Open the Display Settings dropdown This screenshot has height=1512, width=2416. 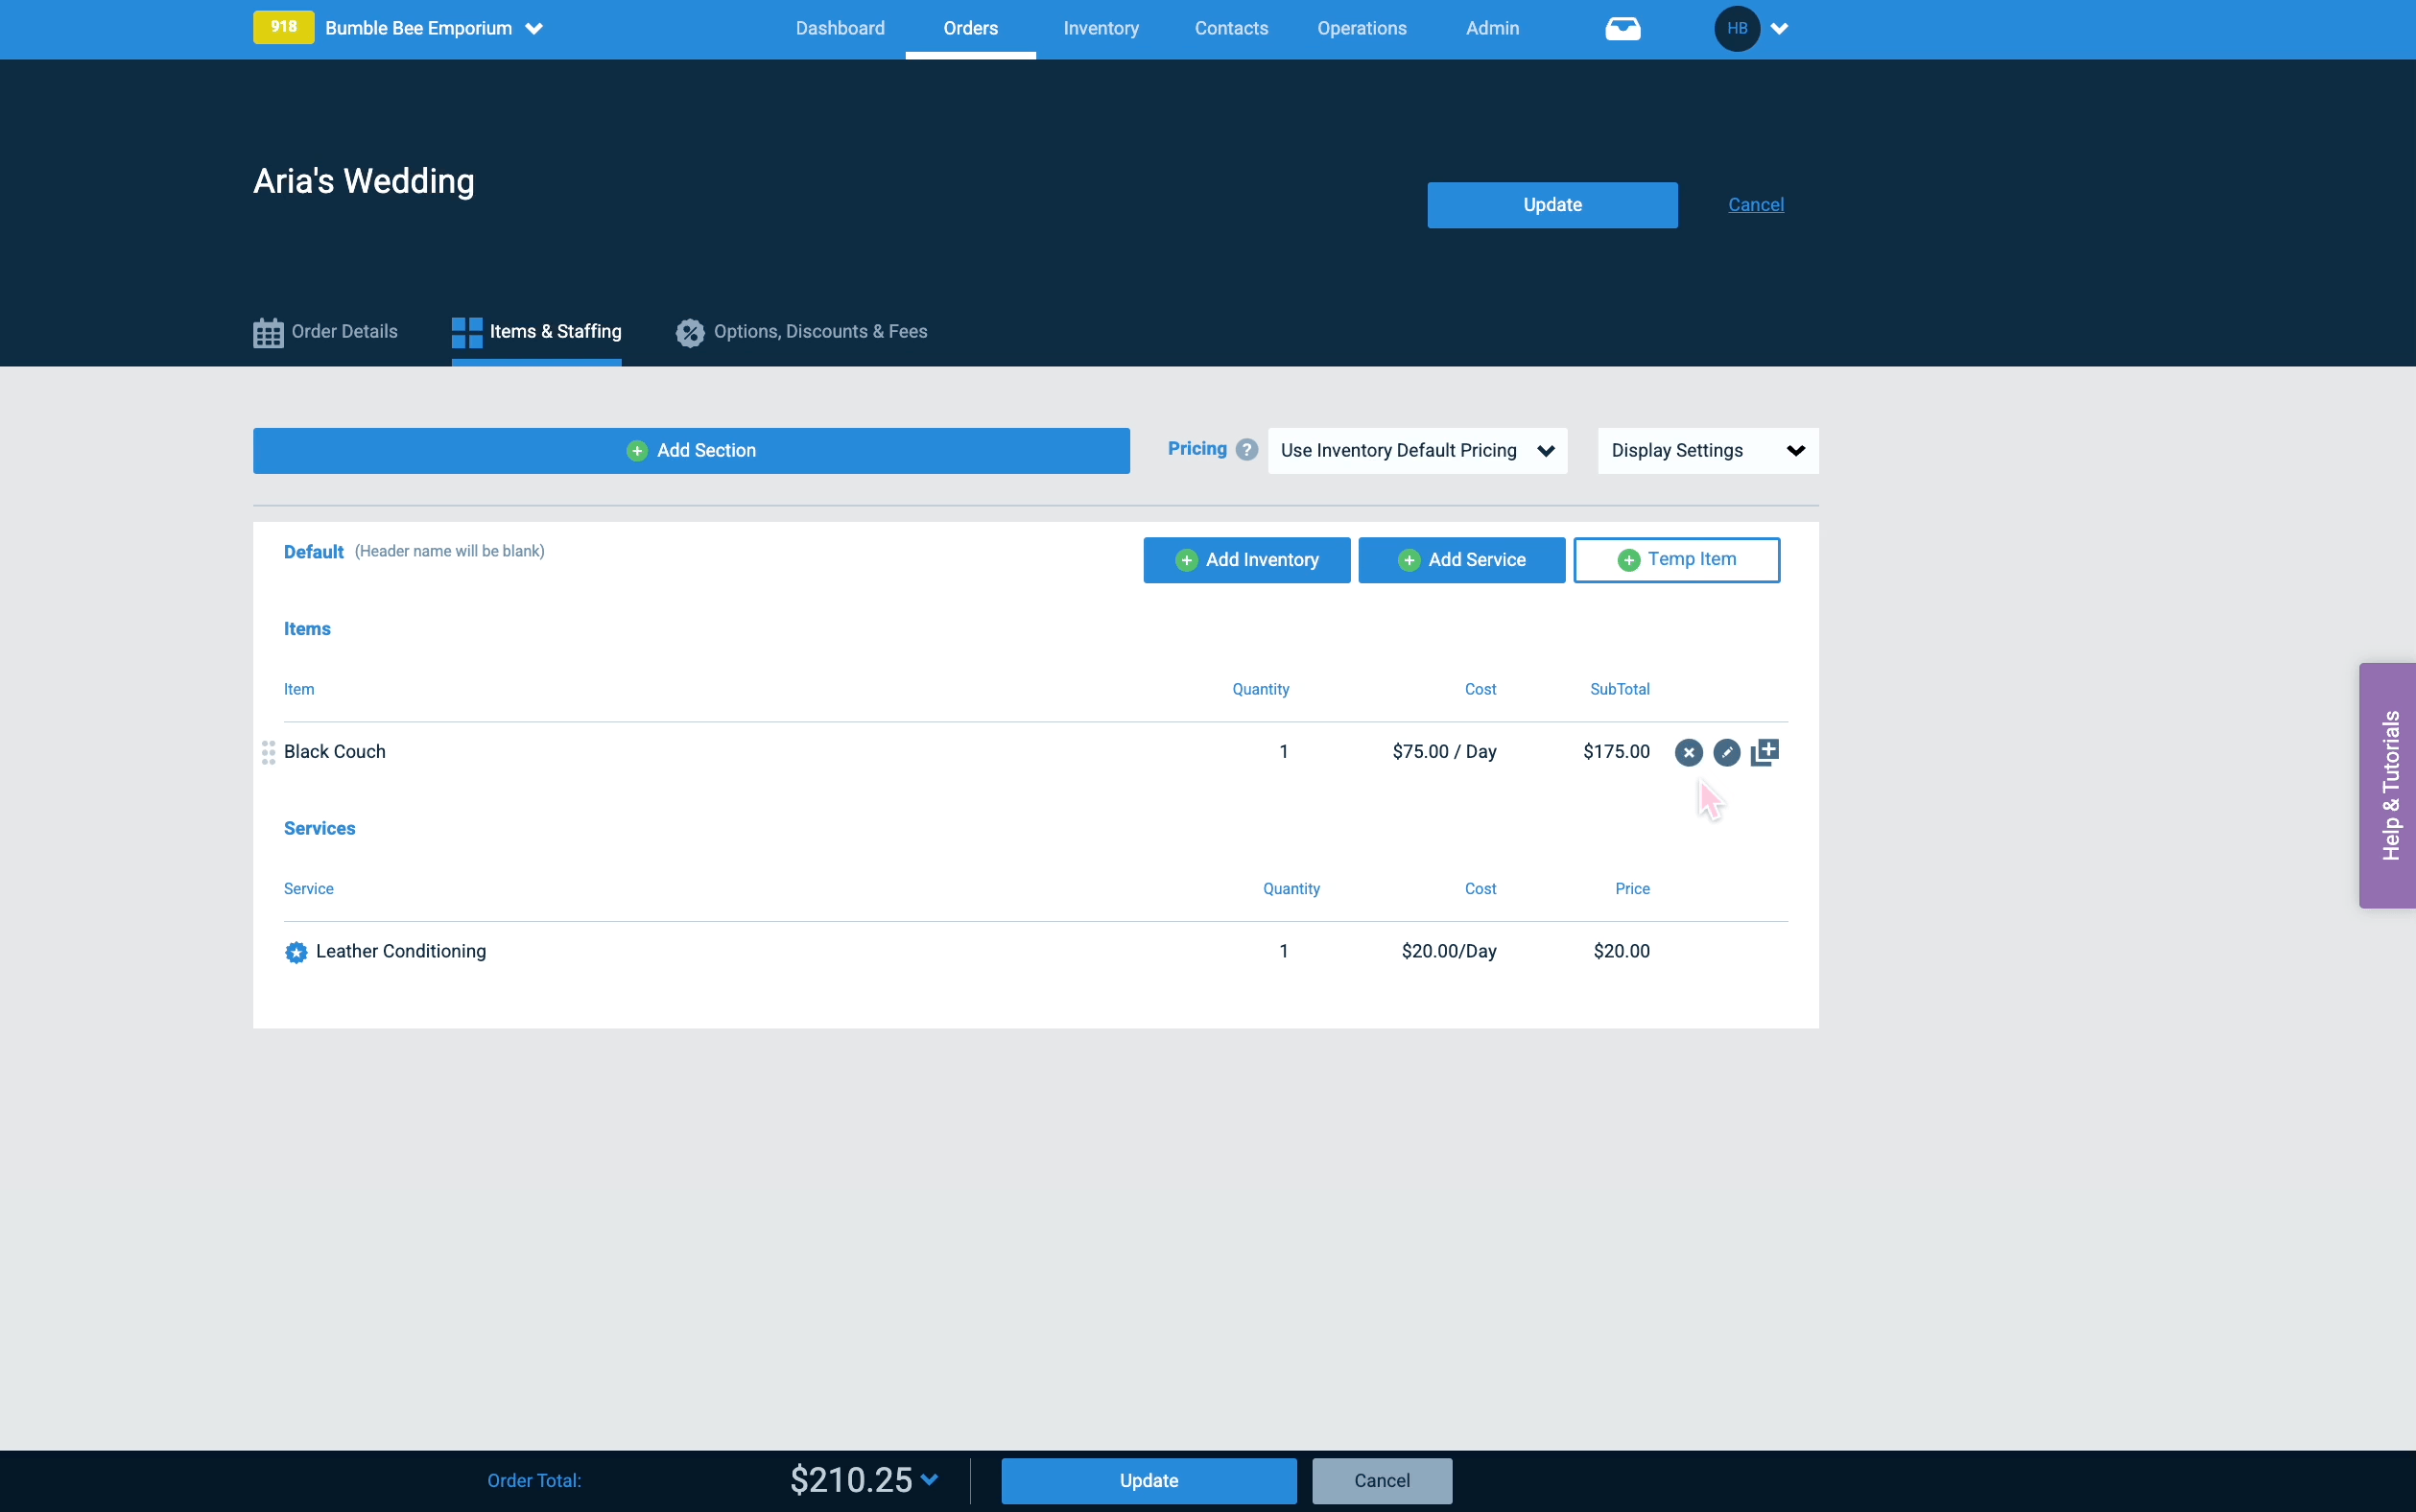click(1708, 451)
